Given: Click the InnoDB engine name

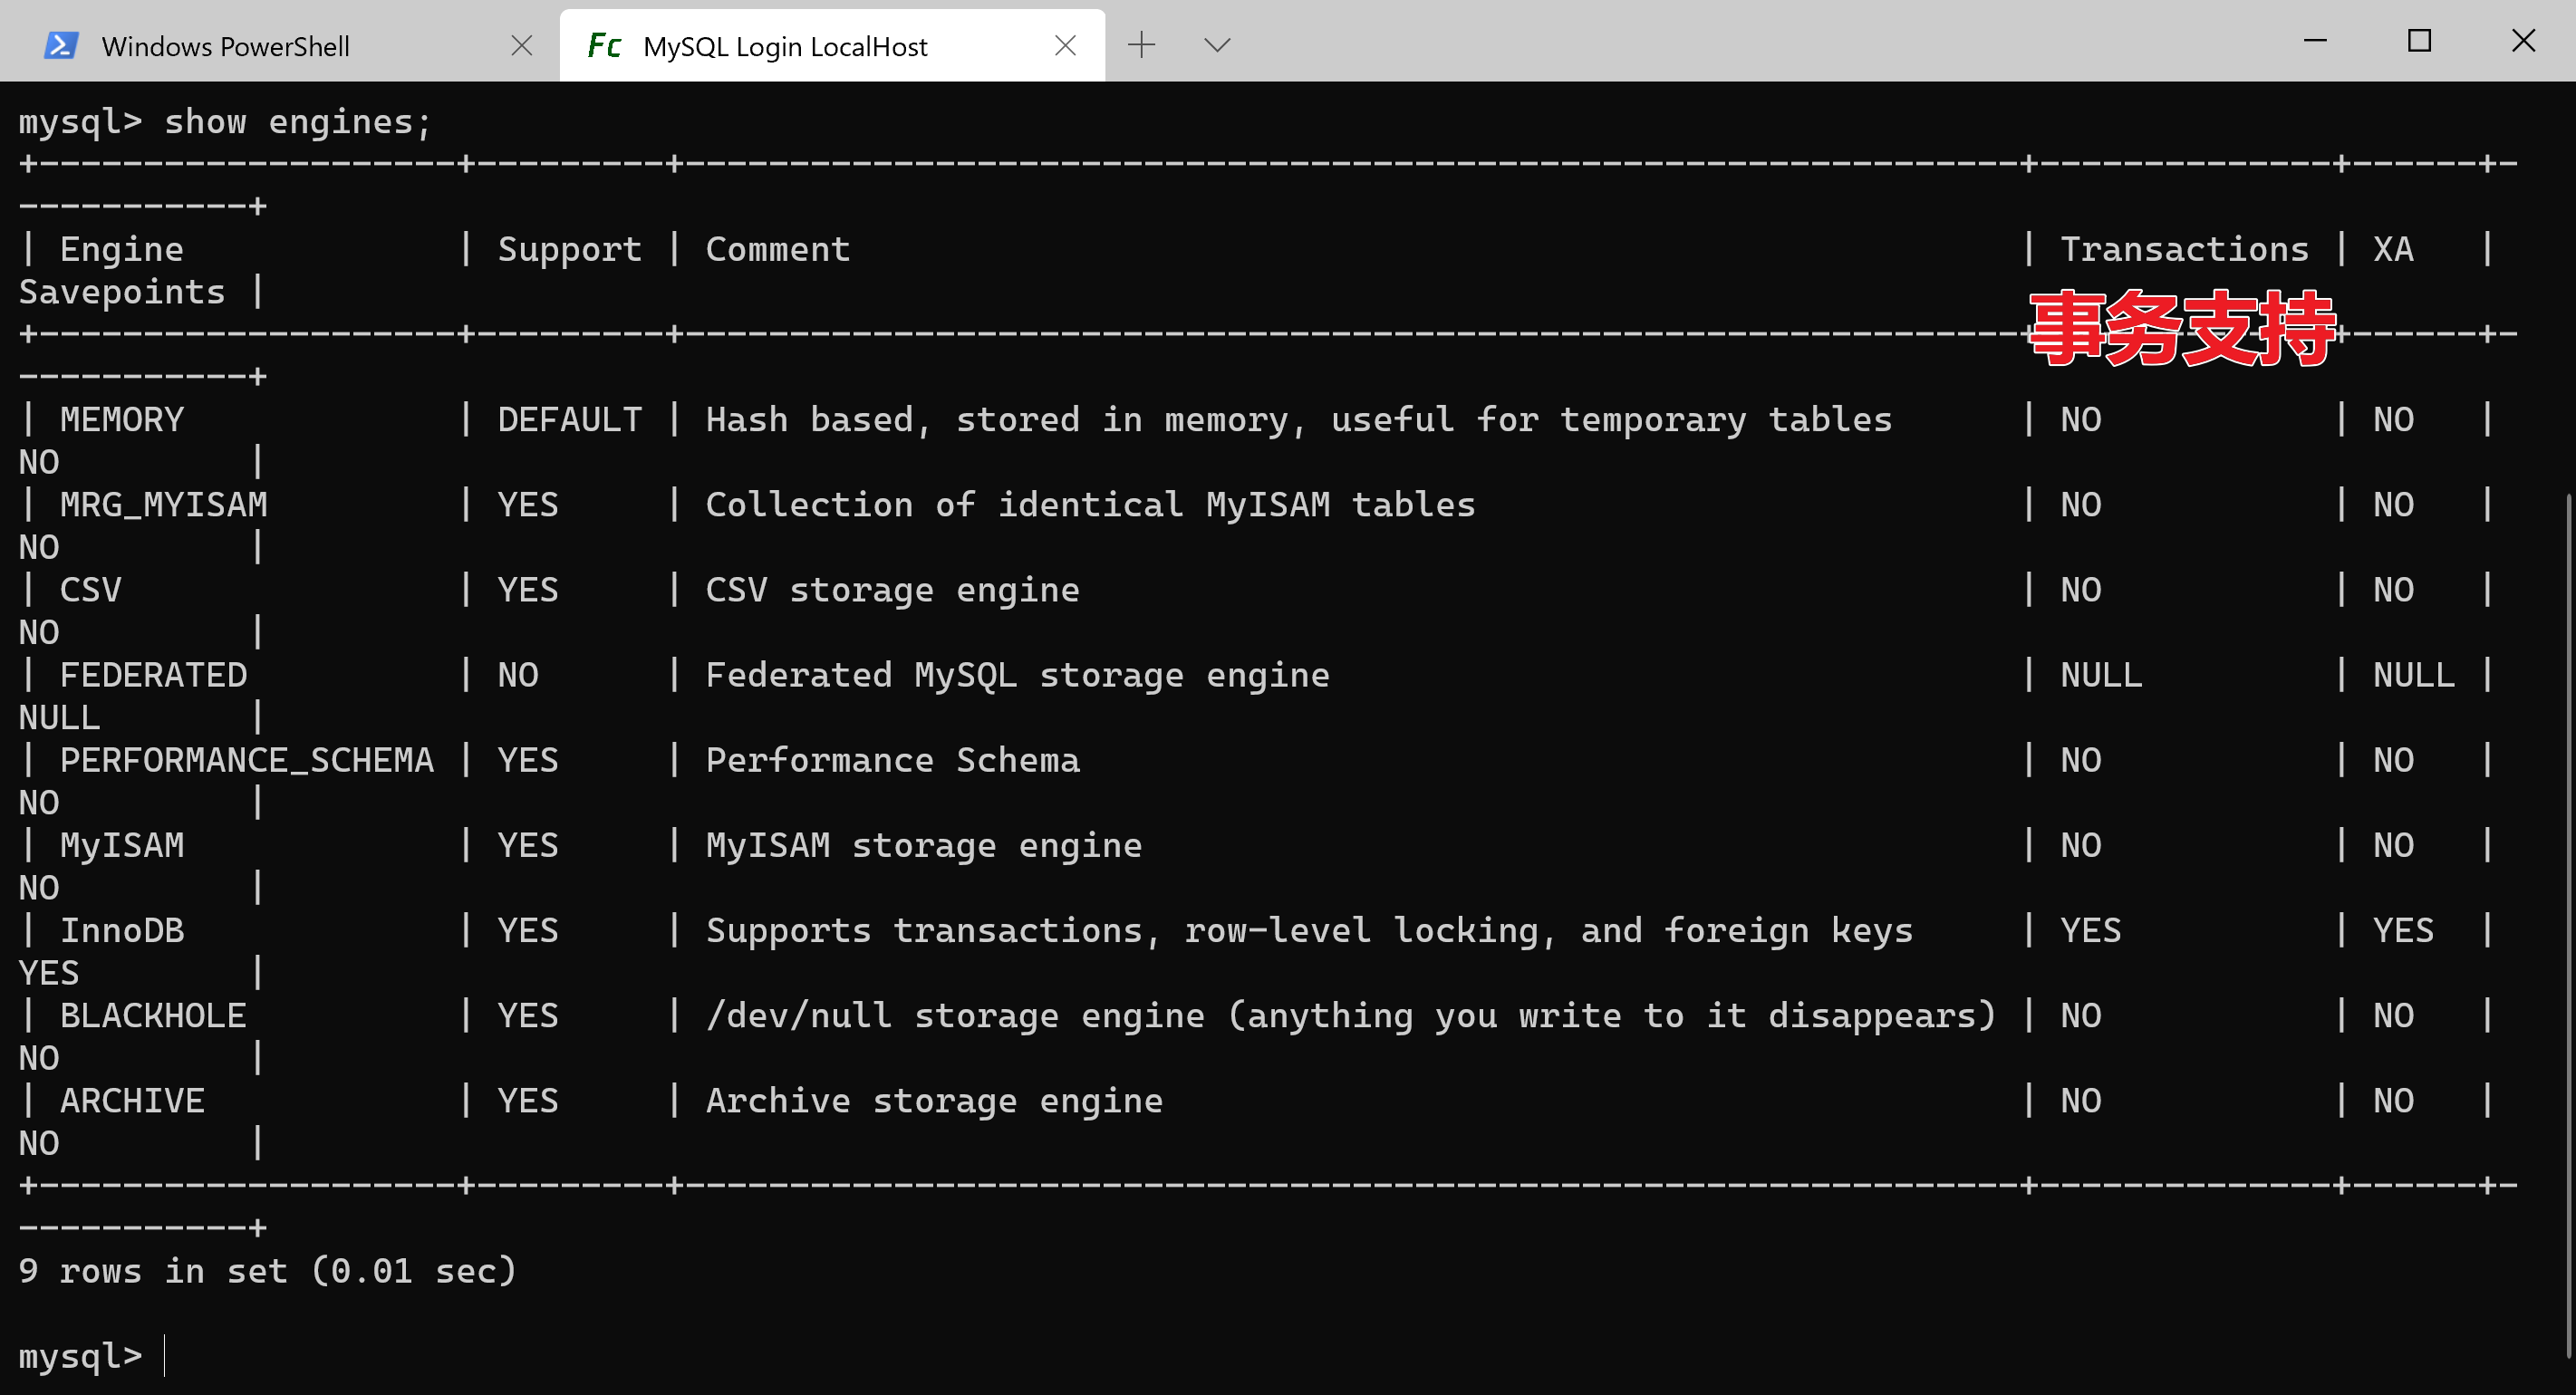Looking at the screenshot, I should (122, 931).
